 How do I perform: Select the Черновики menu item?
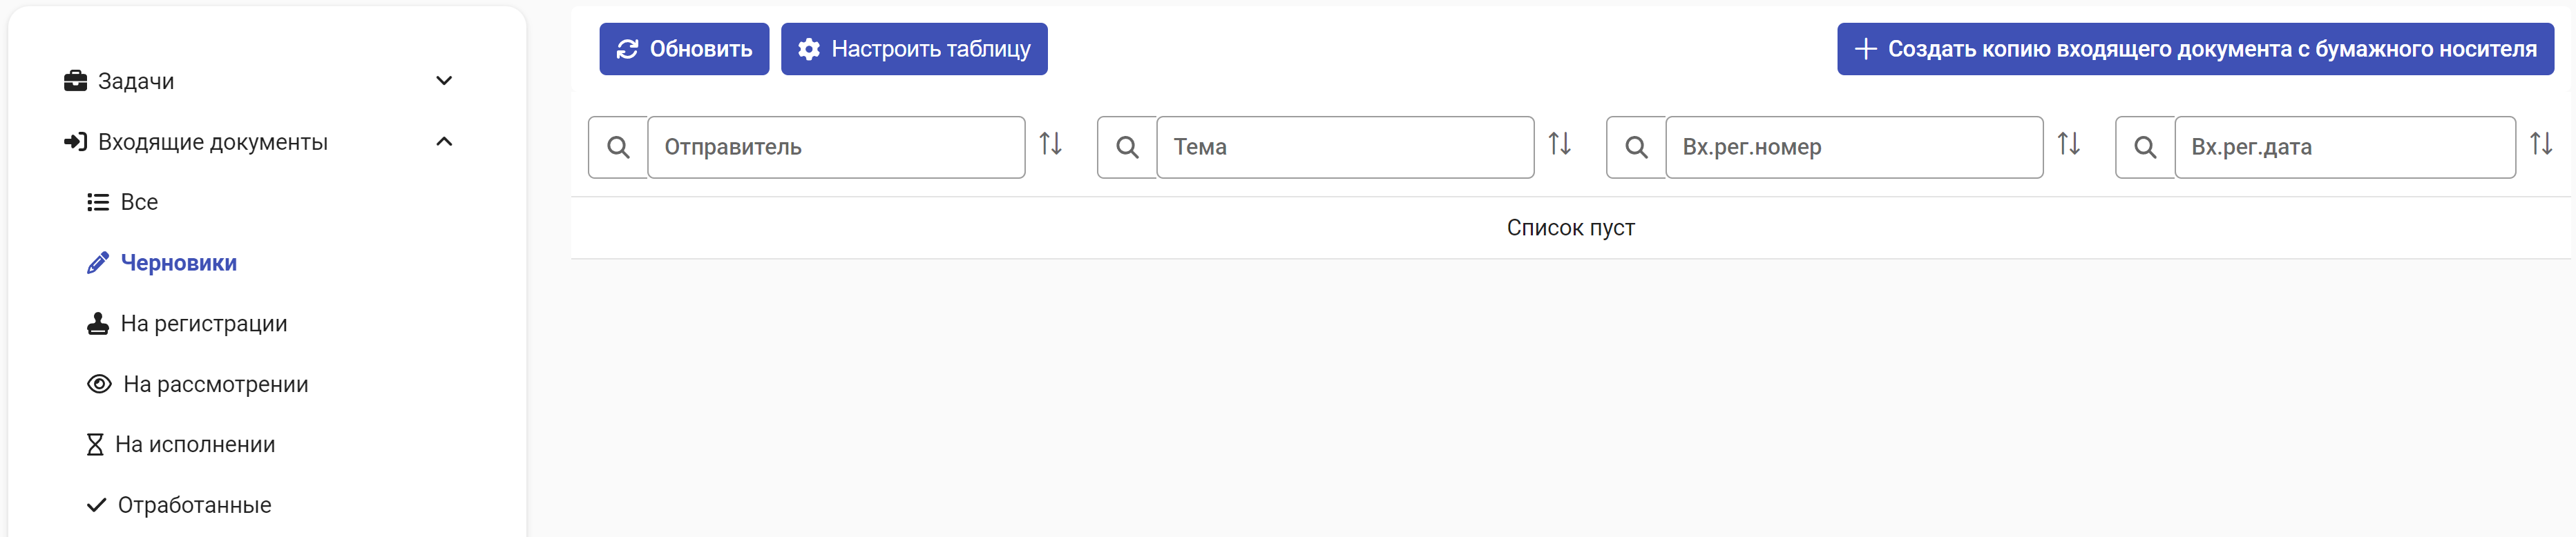coord(178,263)
